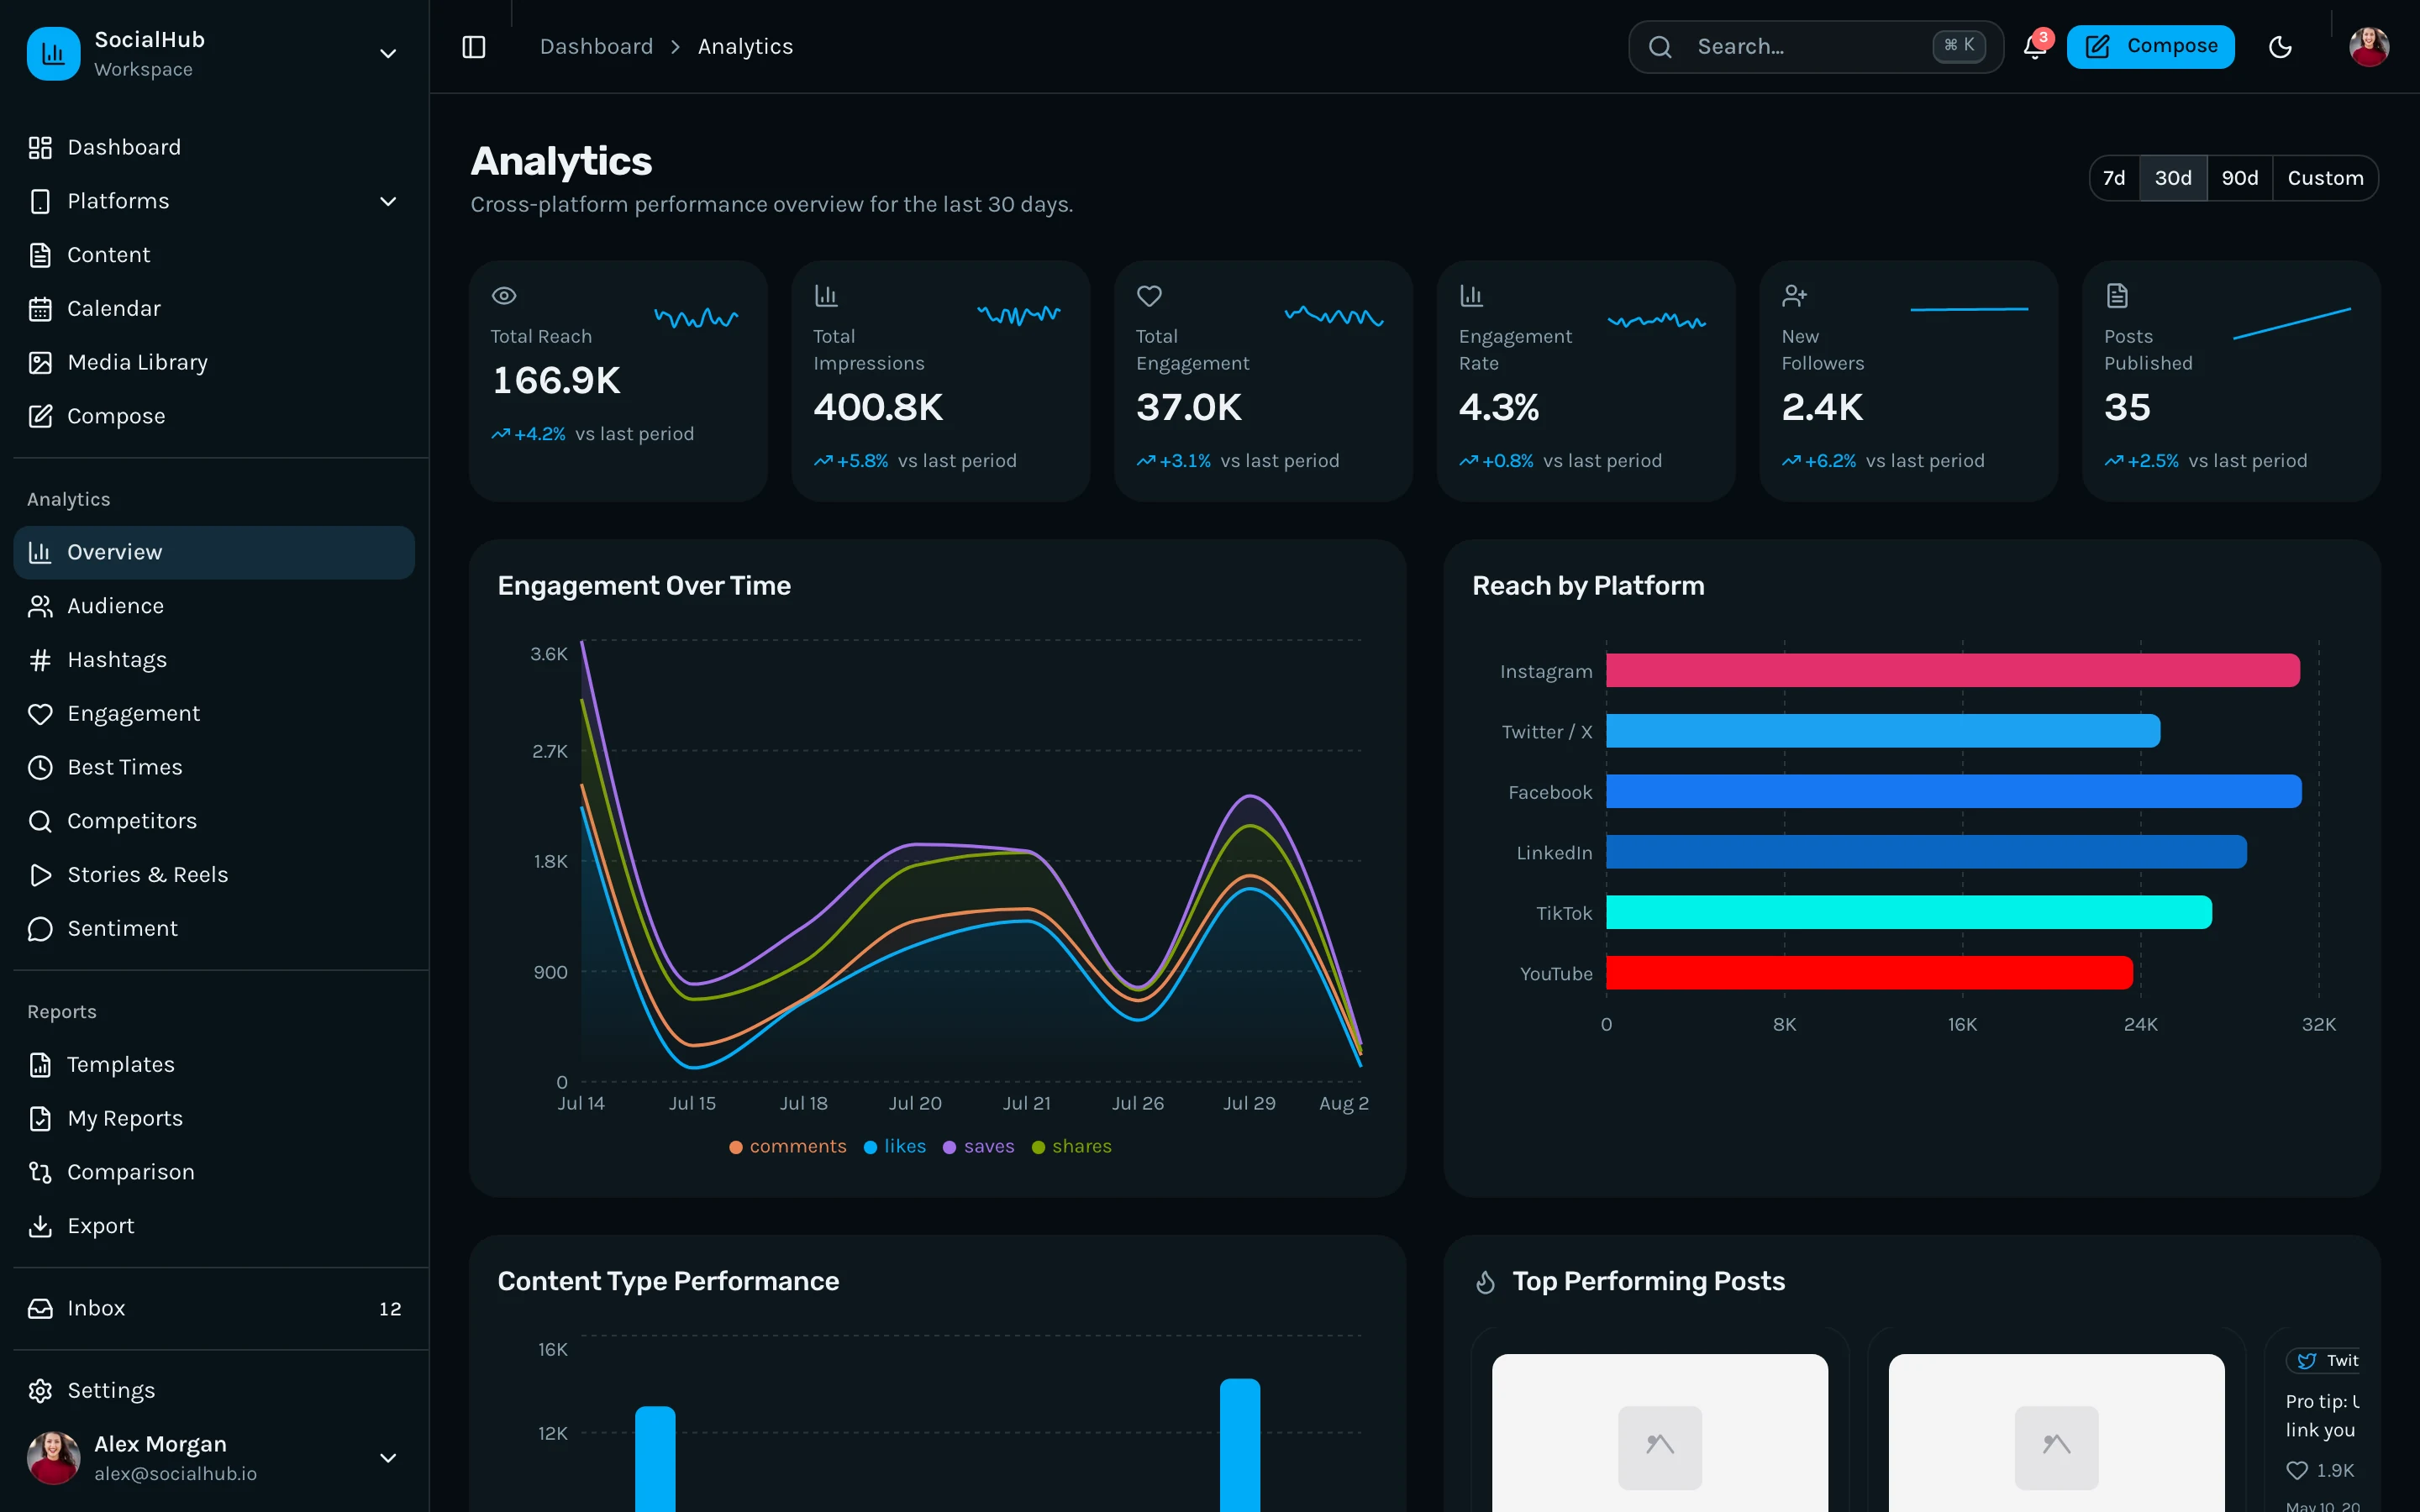Toggle likes series in chart legend

895,1147
